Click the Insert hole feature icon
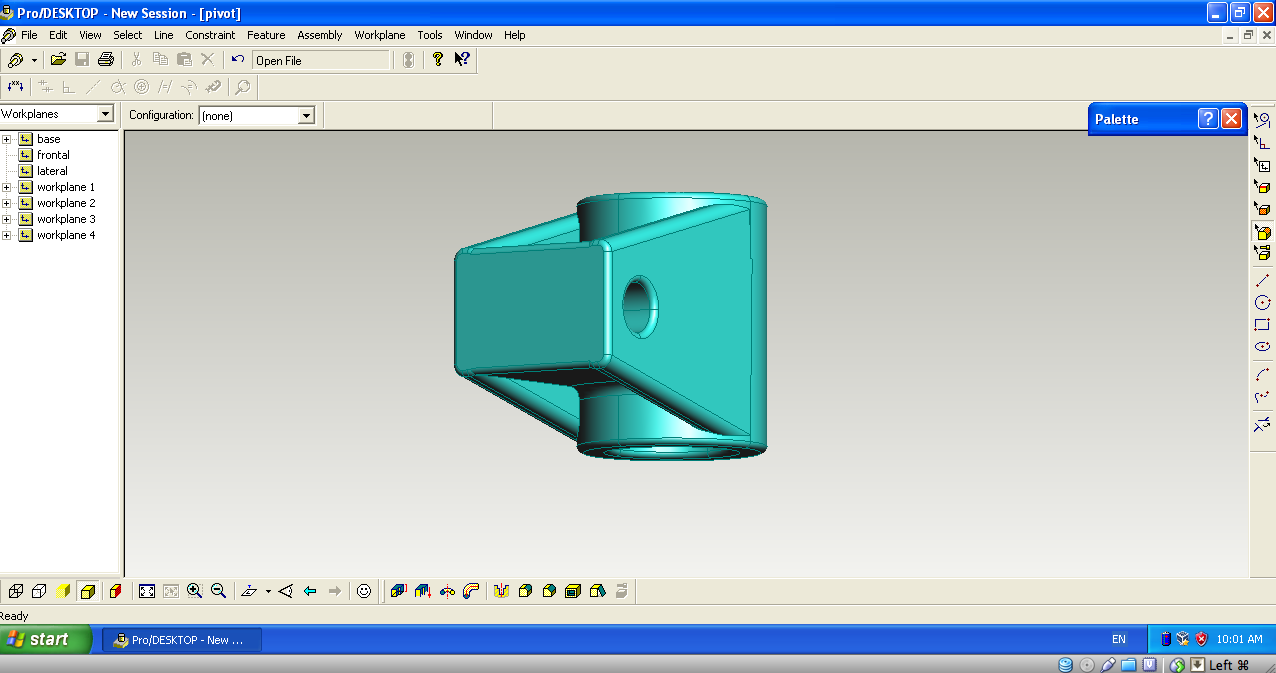This screenshot has width=1276, height=673. (x=502, y=591)
